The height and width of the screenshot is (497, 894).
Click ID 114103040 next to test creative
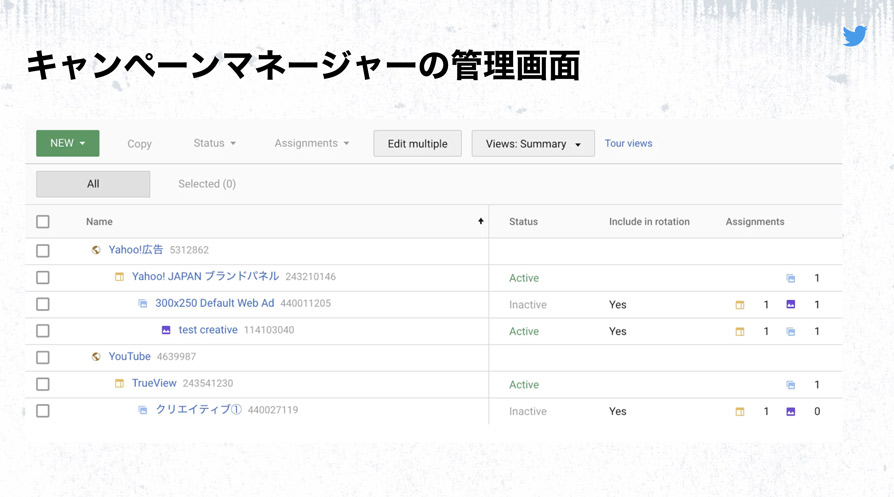[x=269, y=330]
